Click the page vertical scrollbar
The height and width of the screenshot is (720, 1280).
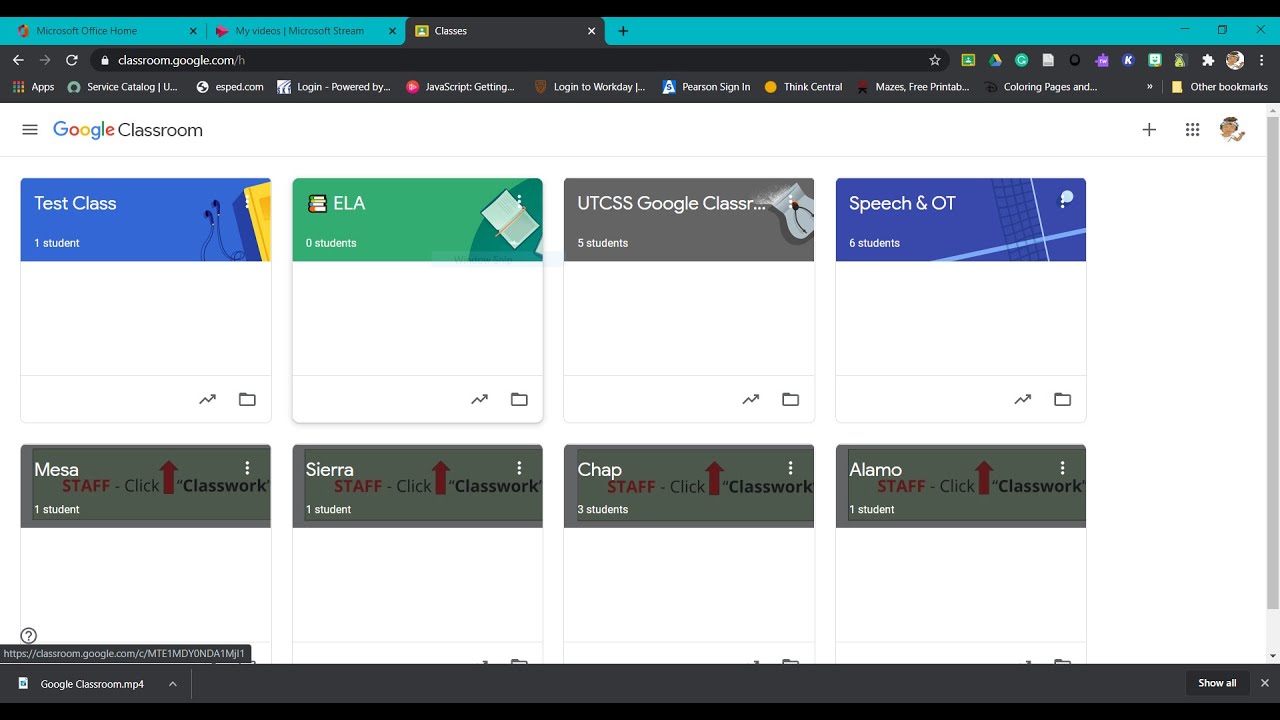click(1272, 365)
